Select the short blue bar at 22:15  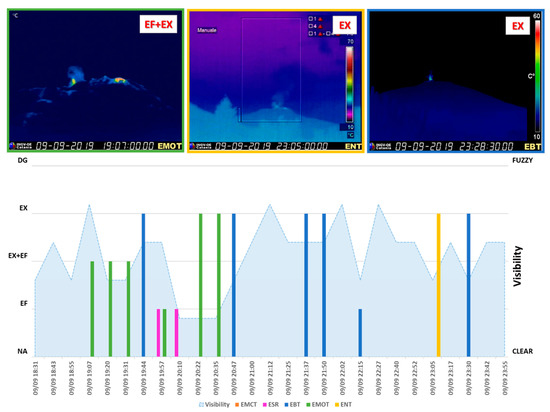360,333
